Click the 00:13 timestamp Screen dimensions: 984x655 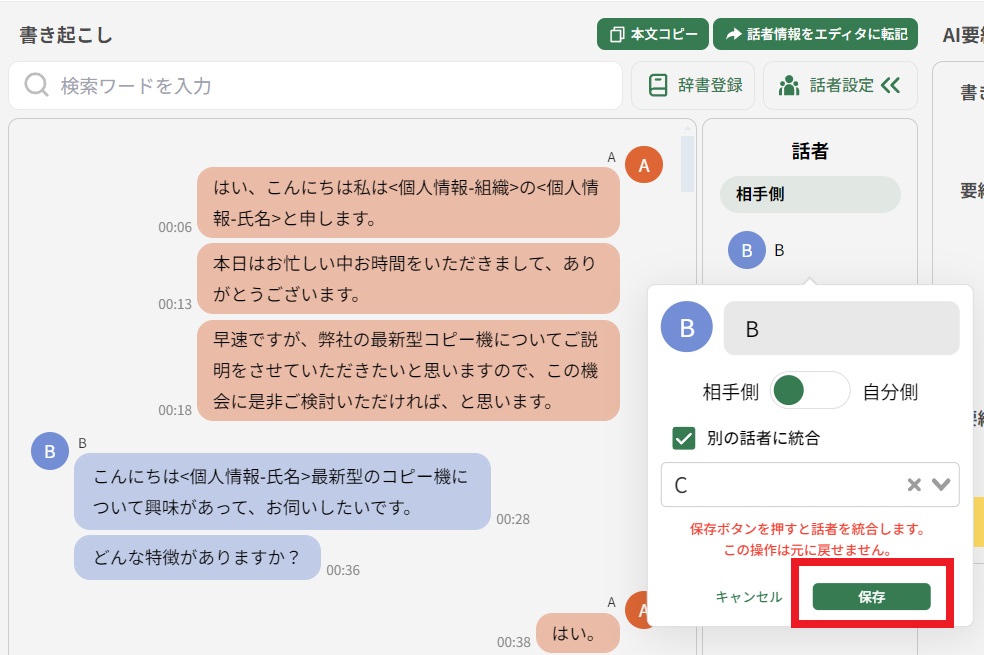click(175, 304)
